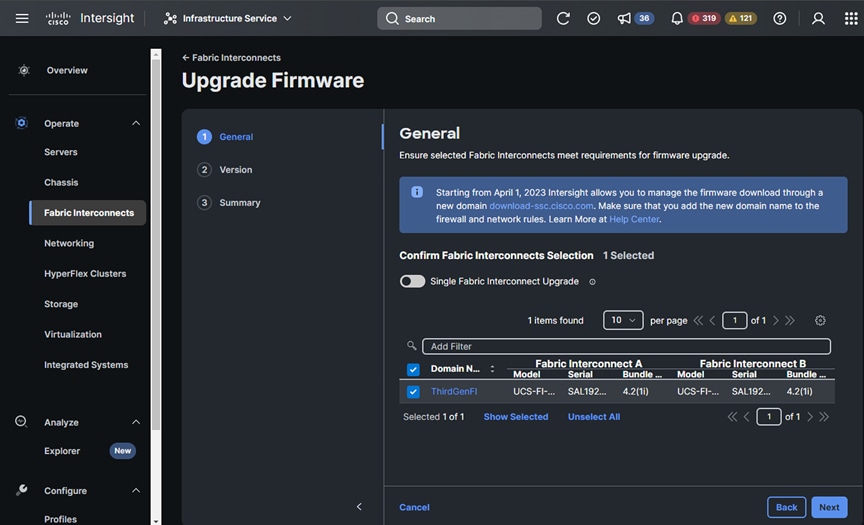Image resolution: width=864 pixels, height=525 pixels.
Task: Go back to Fabric Interconnects link
Action: point(231,58)
